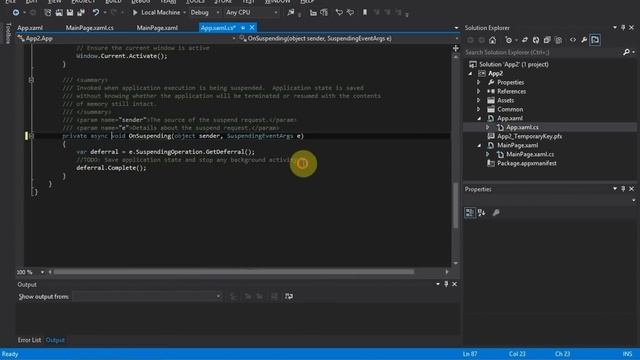Expand the Common folder
The image size is (640, 360).
coord(478,109)
